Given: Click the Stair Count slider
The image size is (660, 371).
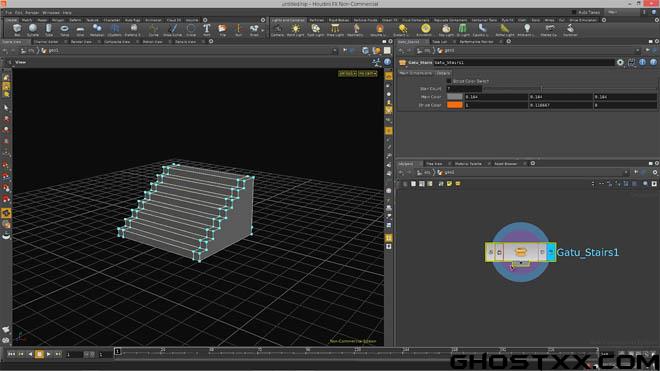Looking at the screenshot, I should [x=570, y=89].
